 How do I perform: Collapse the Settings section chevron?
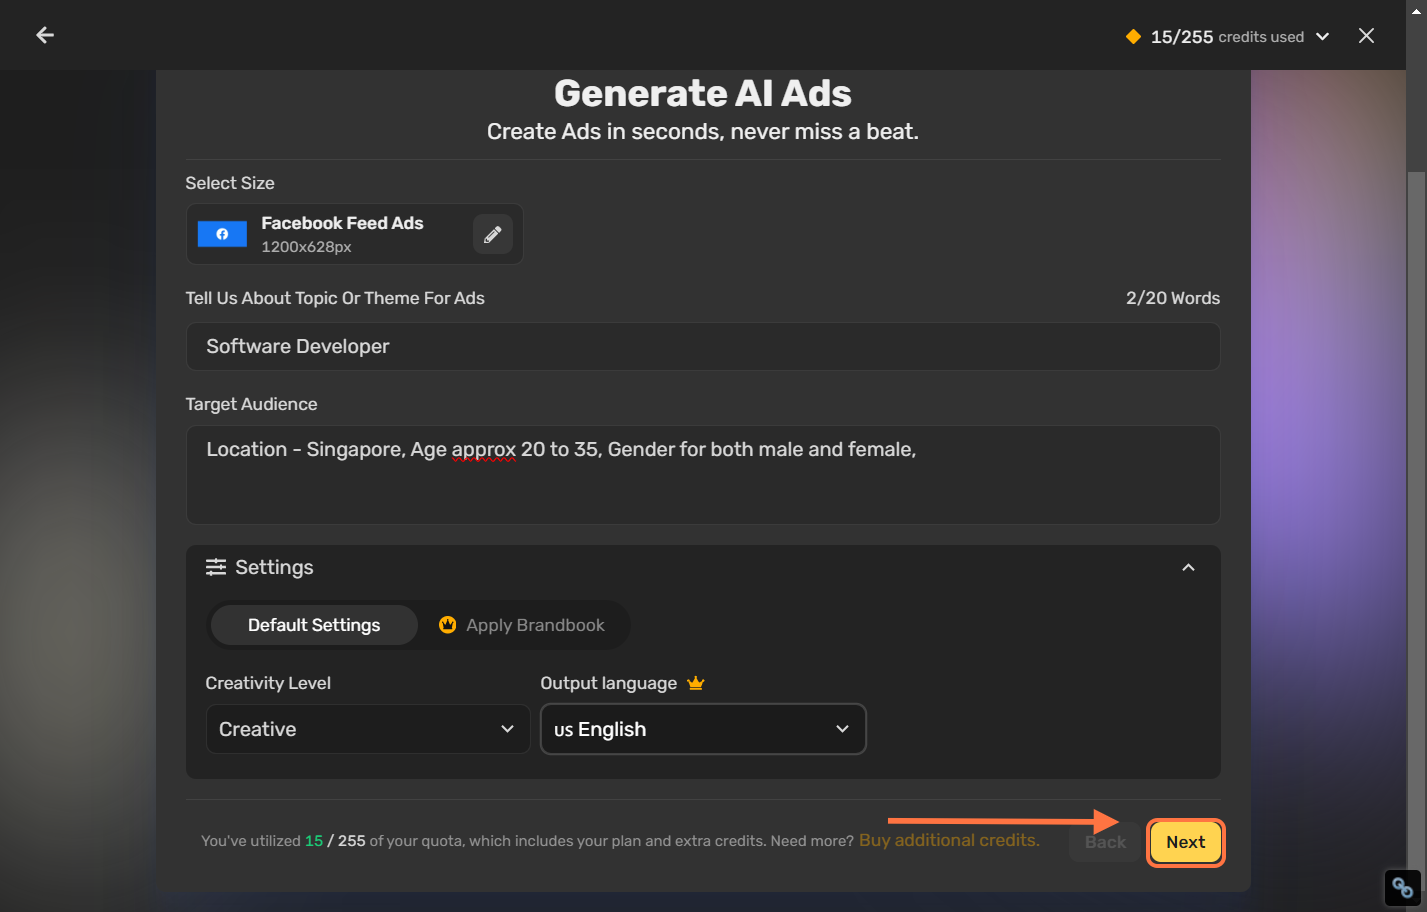(x=1188, y=567)
